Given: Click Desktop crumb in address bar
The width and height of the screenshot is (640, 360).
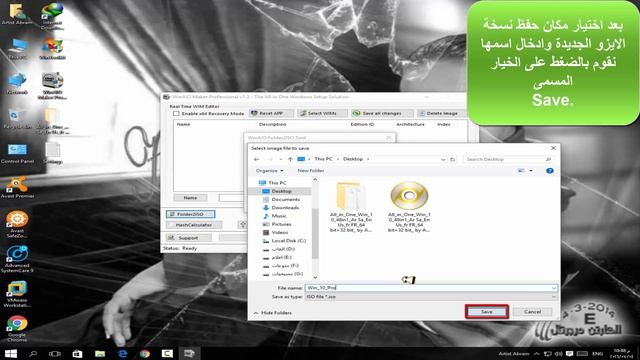Looking at the screenshot, I should point(353,159).
